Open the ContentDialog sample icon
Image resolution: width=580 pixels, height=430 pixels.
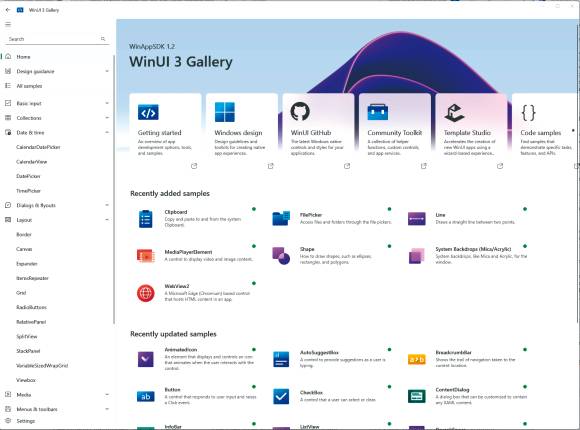point(417,396)
